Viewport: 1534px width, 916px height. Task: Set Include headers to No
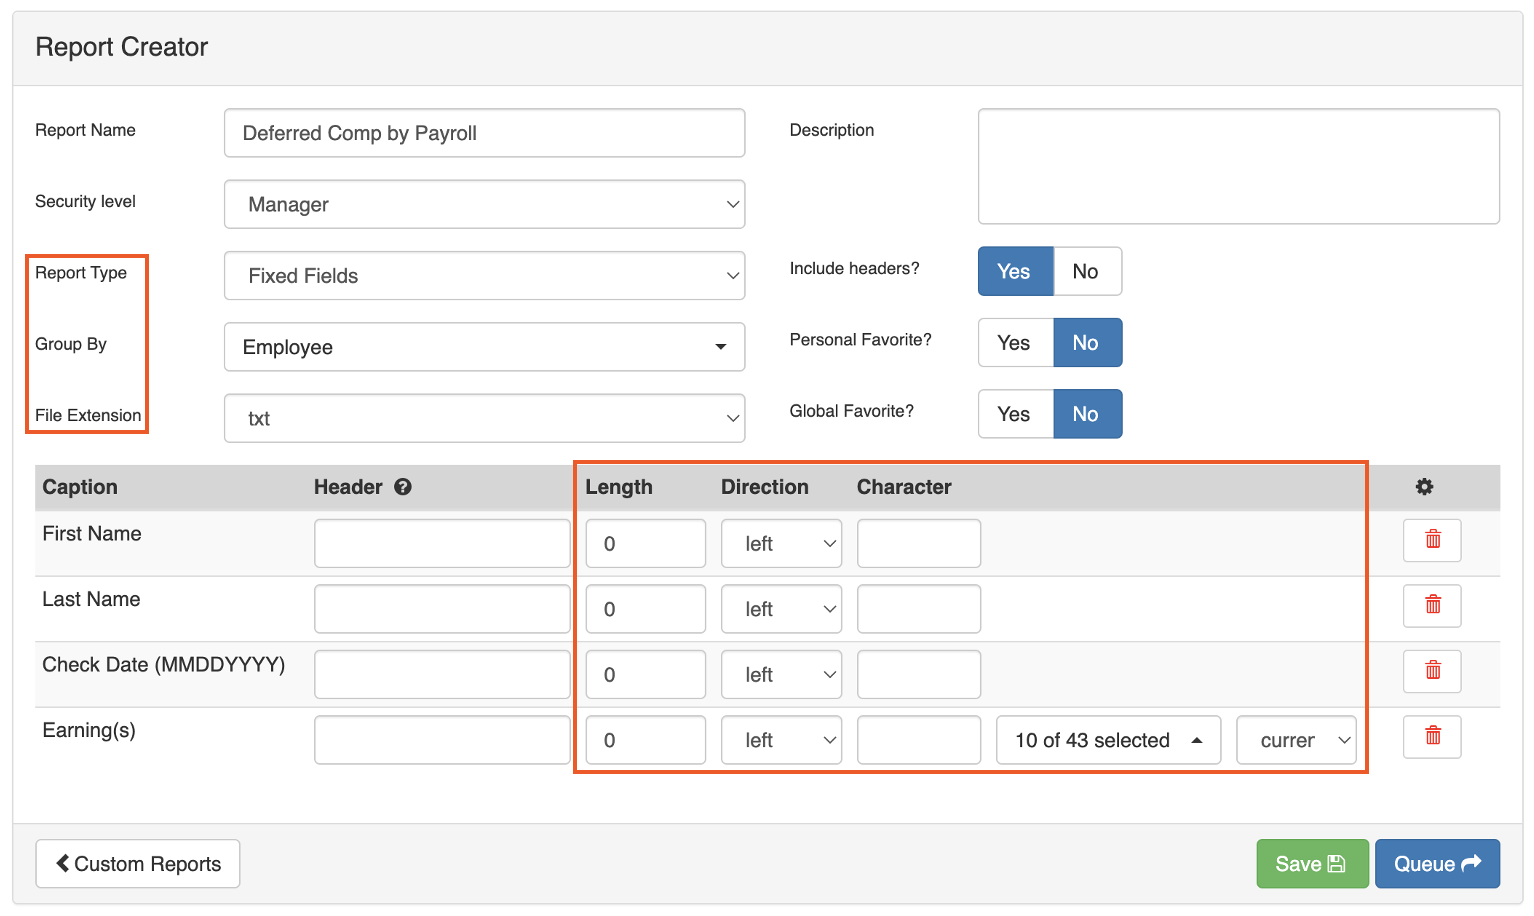pos(1087,271)
